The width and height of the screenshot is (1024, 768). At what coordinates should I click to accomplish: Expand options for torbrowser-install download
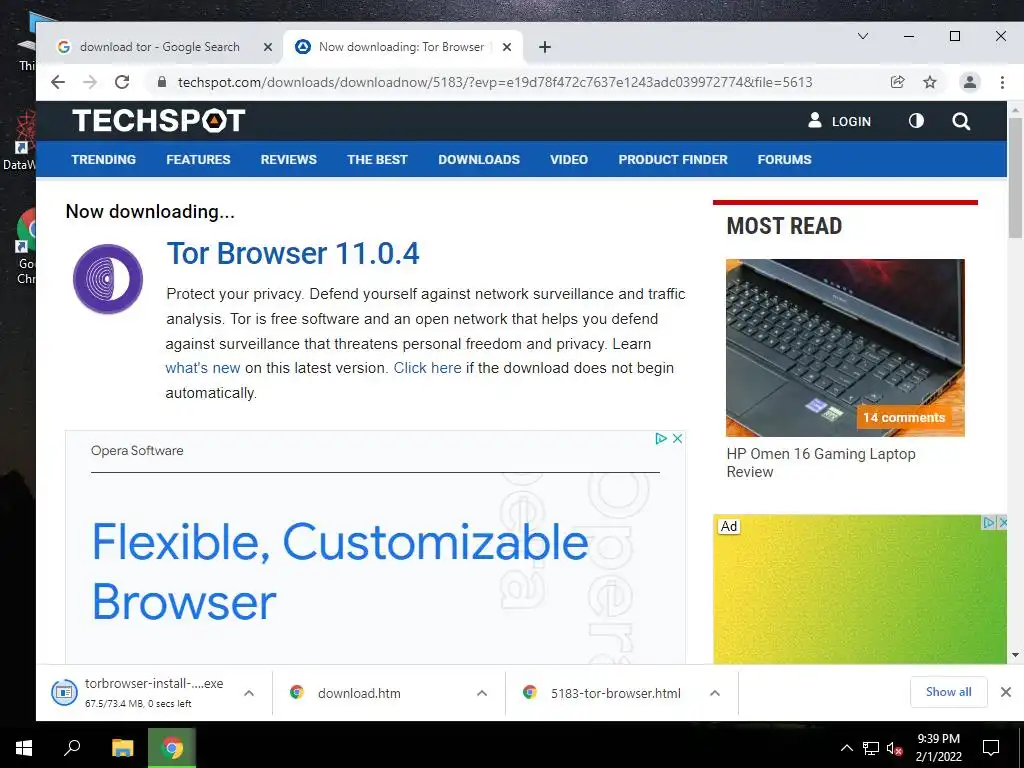click(x=249, y=693)
